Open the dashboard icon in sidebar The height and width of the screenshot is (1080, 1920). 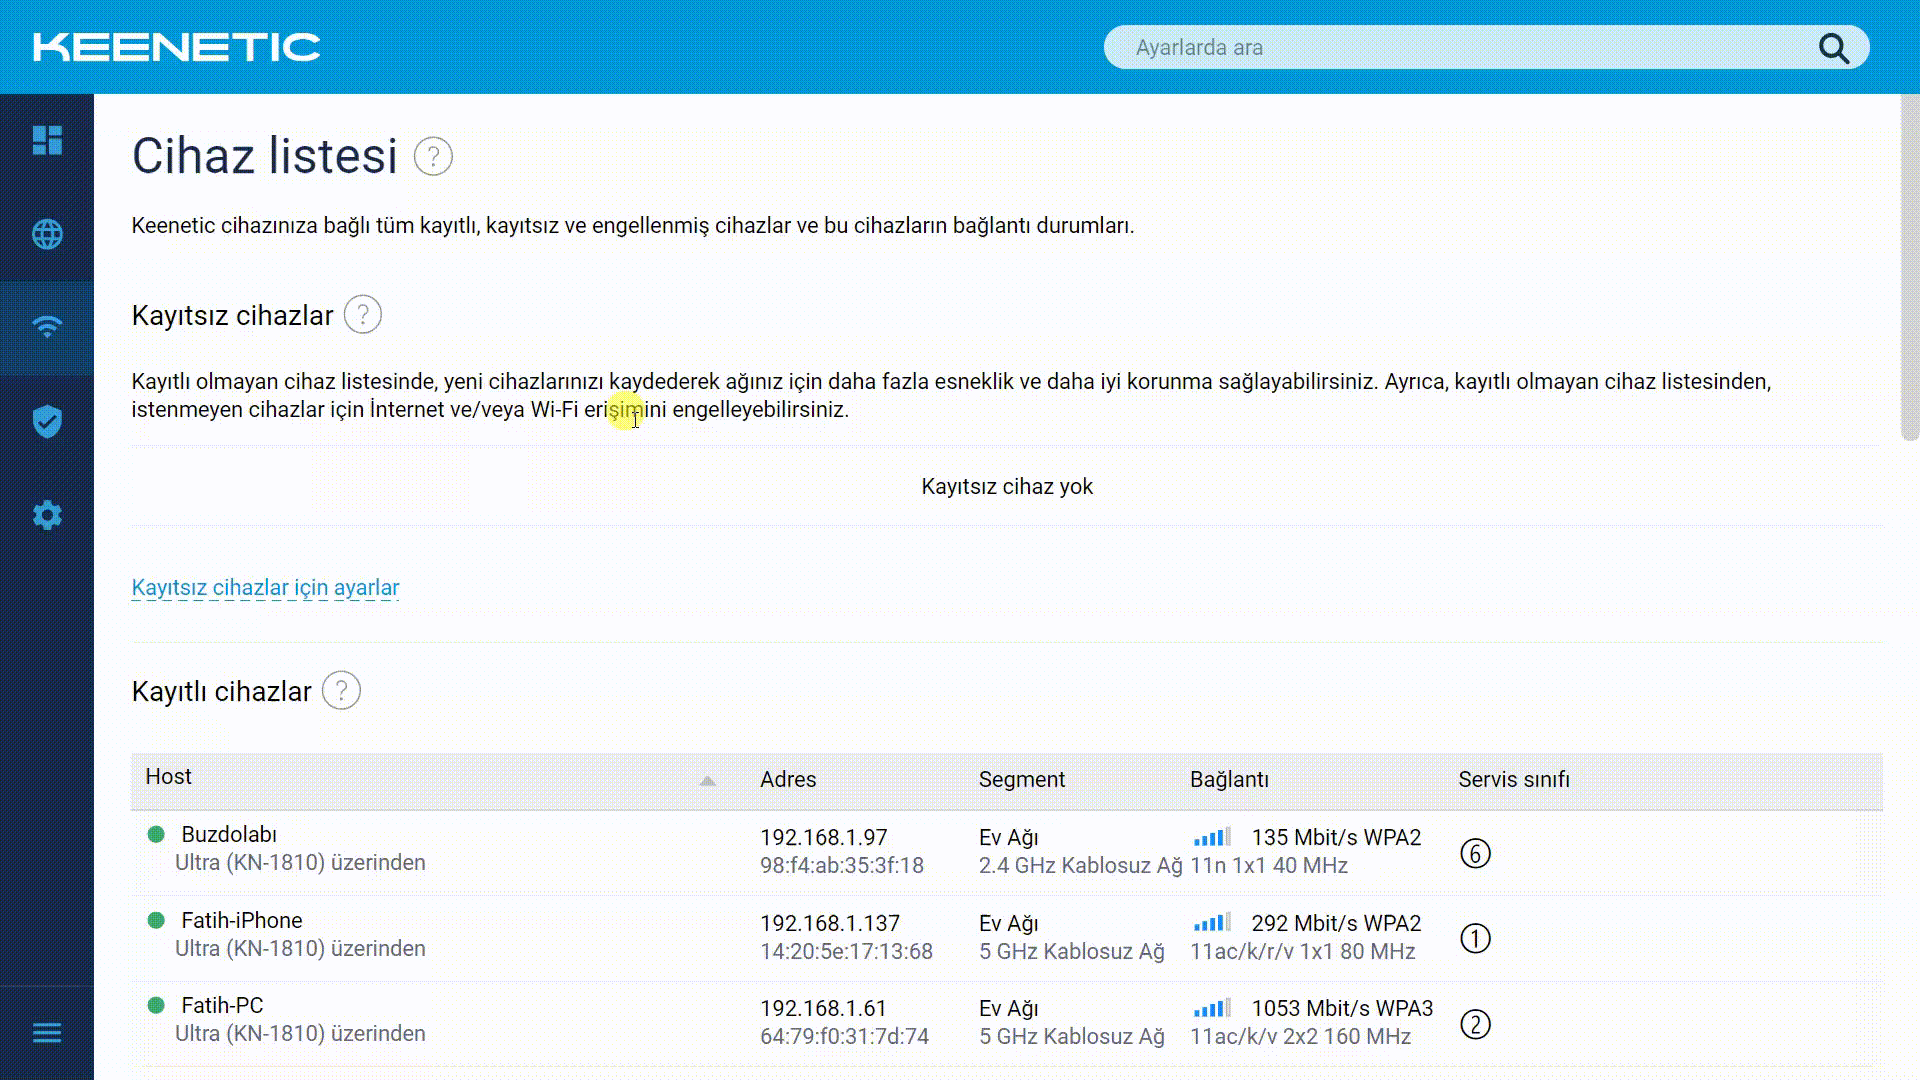coord(47,140)
